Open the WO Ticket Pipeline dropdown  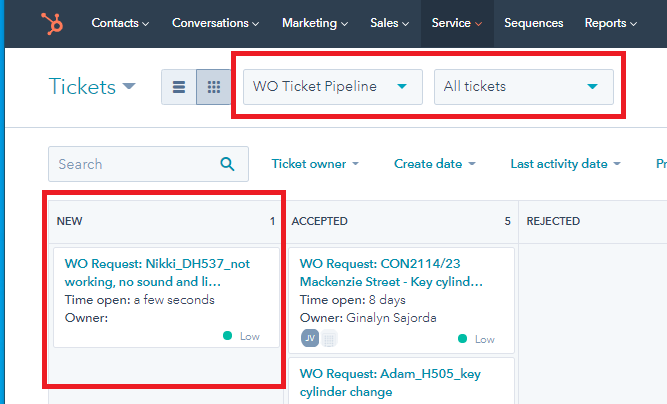coord(332,86)
